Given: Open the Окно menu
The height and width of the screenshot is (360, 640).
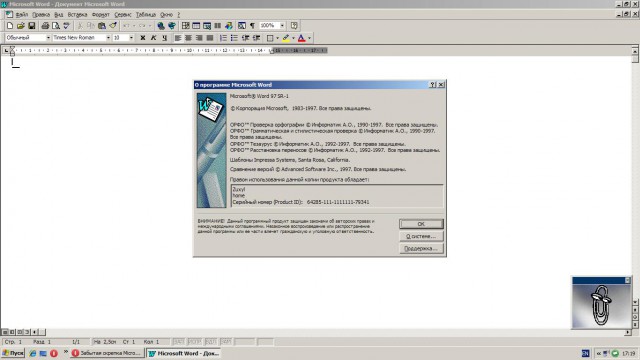Looking at the screenshot, I should pyautogui.click(x=166, y=15).
